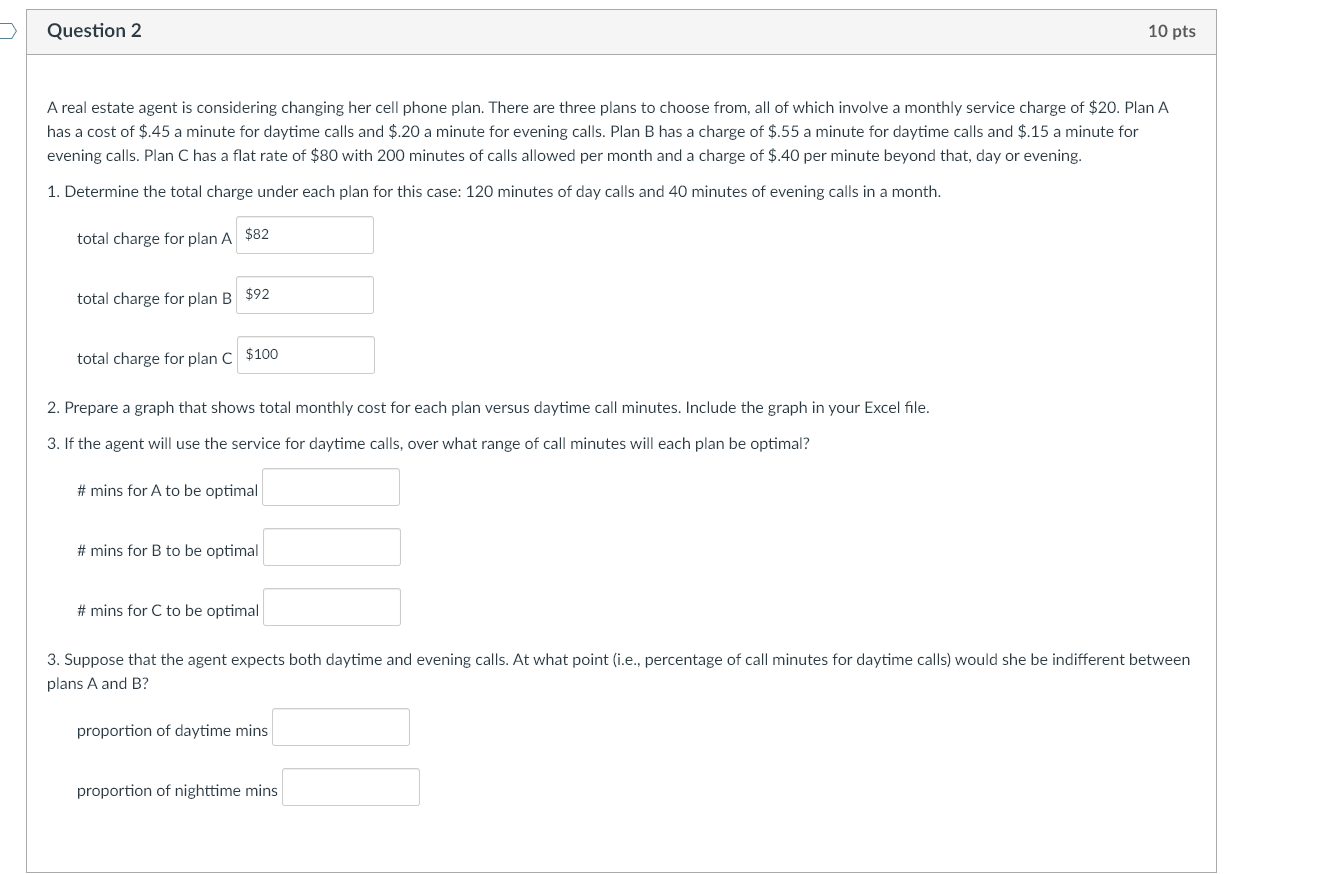Screen dimensions: 1324x874
Task: Click the total charge for plan B field
Action: 304,295
